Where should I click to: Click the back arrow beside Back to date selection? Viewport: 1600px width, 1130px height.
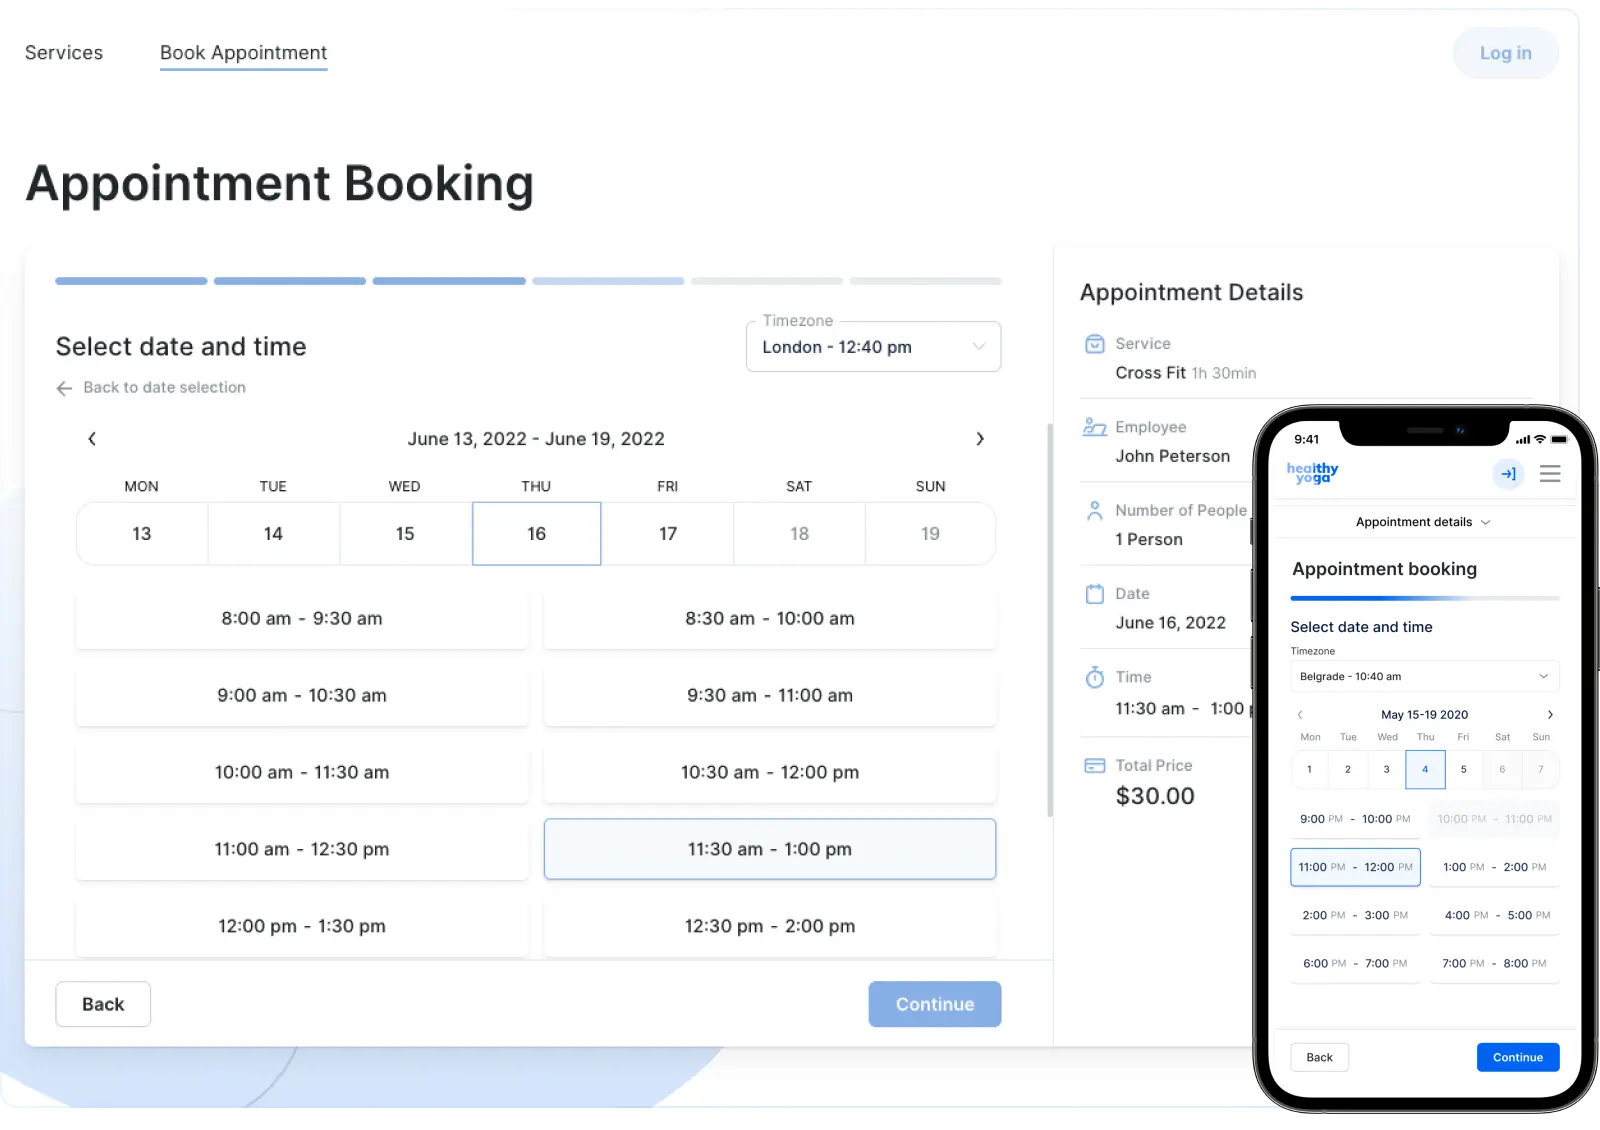click(65, 388)
